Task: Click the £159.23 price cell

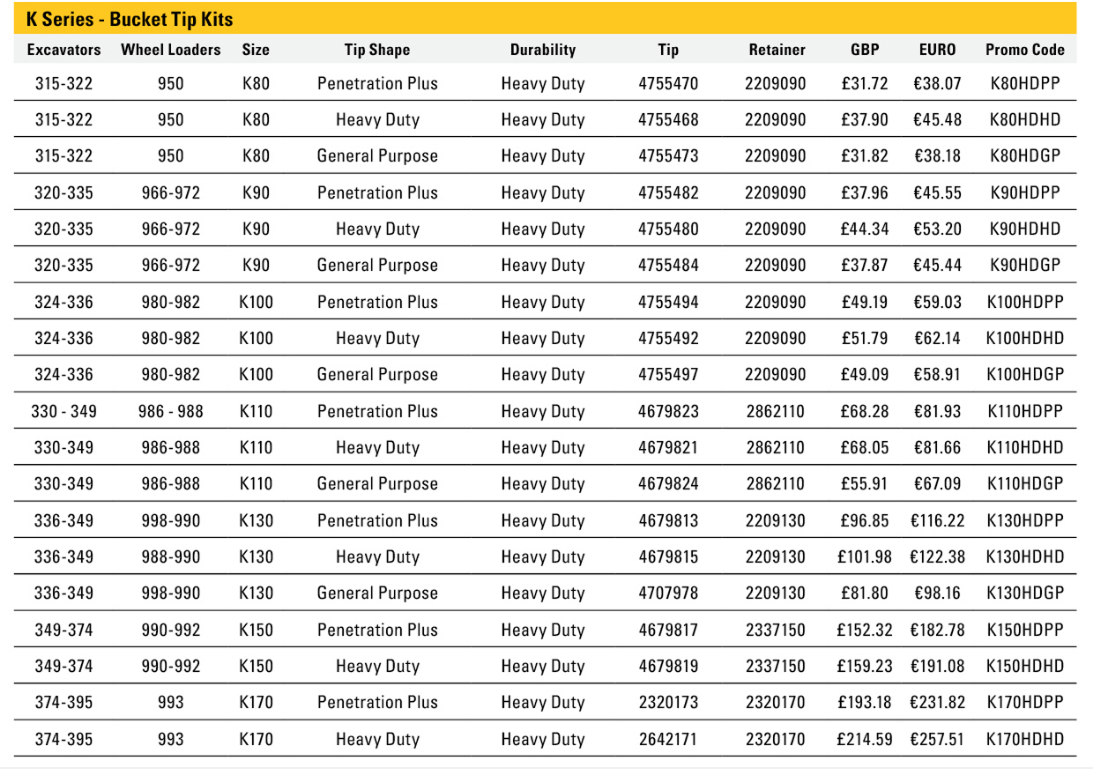Action: tap(864, 666)
